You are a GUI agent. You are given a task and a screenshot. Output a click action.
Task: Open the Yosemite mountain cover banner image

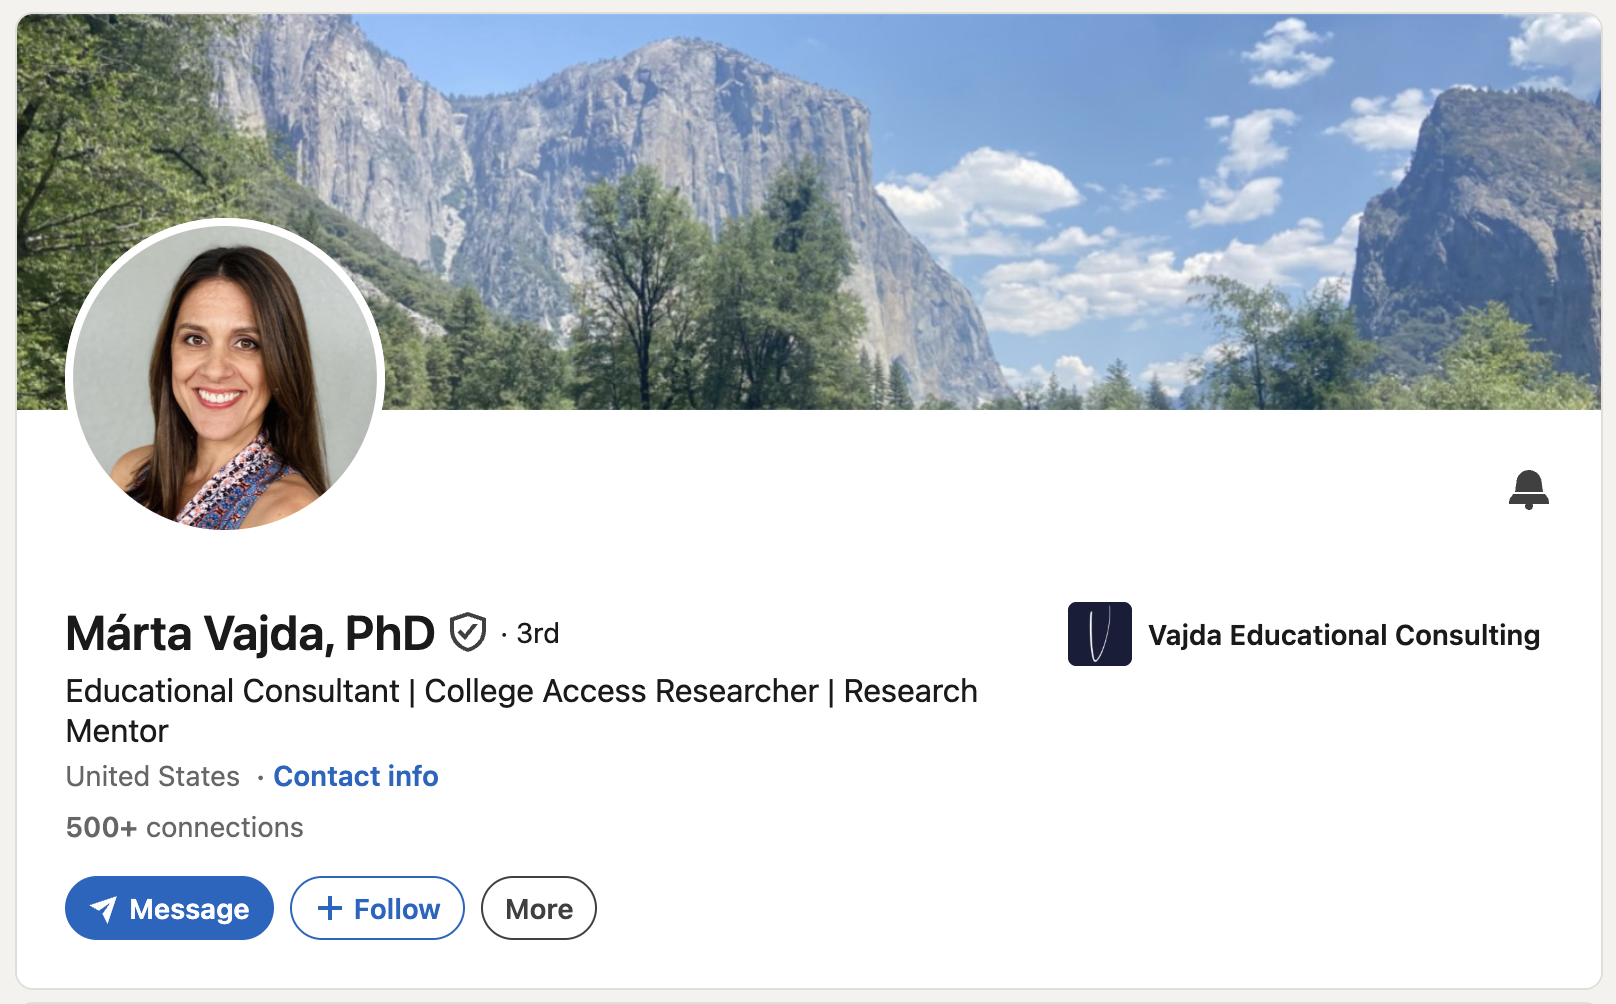pos(809,212)
